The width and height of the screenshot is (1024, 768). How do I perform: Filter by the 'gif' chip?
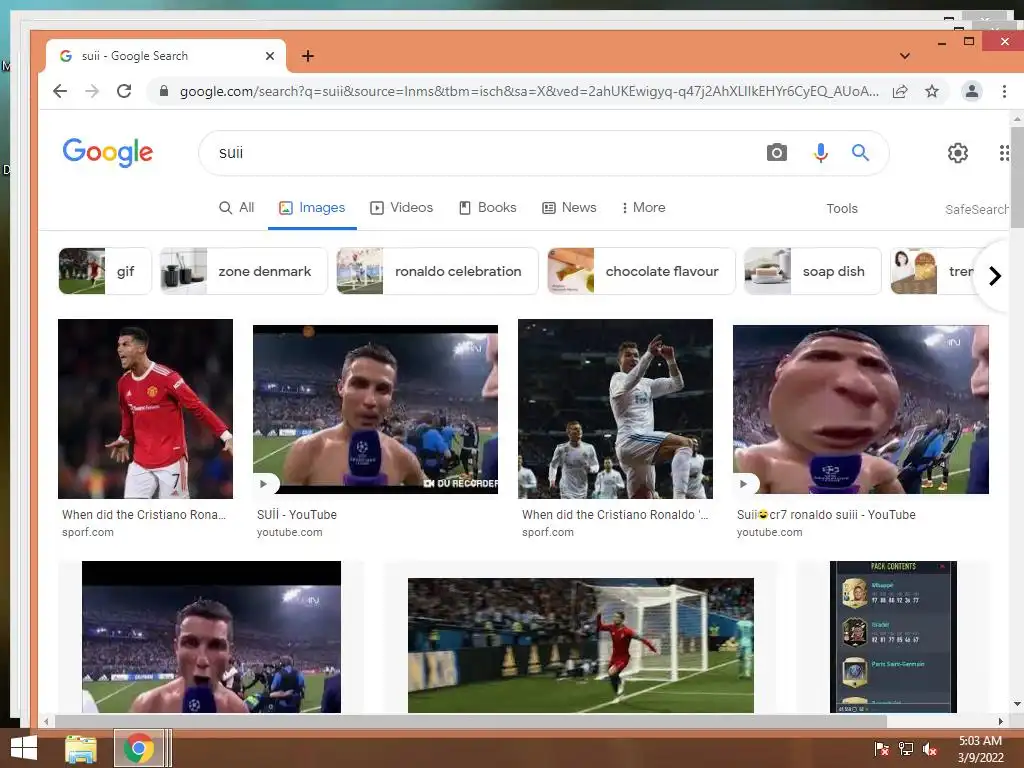click(x=104, y=271)
